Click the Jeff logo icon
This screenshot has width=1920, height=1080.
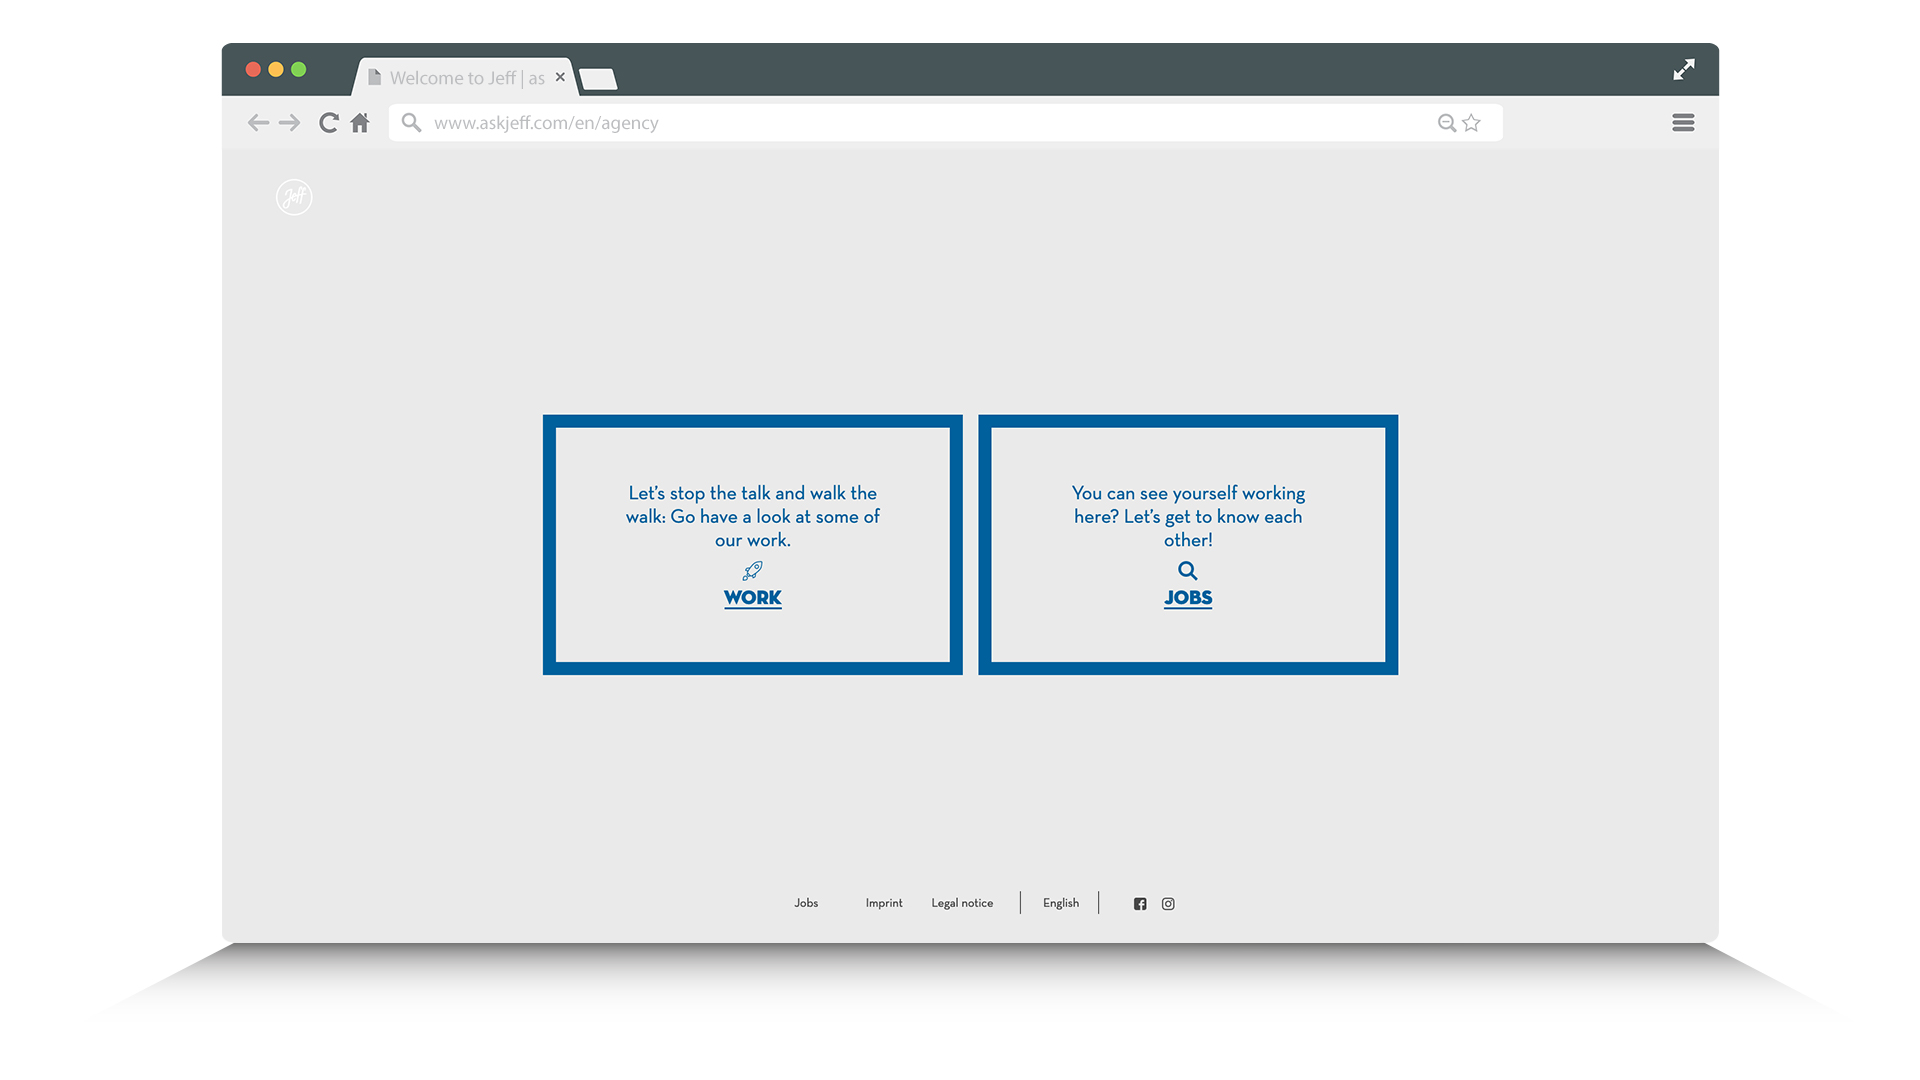[x=294, y=197]
